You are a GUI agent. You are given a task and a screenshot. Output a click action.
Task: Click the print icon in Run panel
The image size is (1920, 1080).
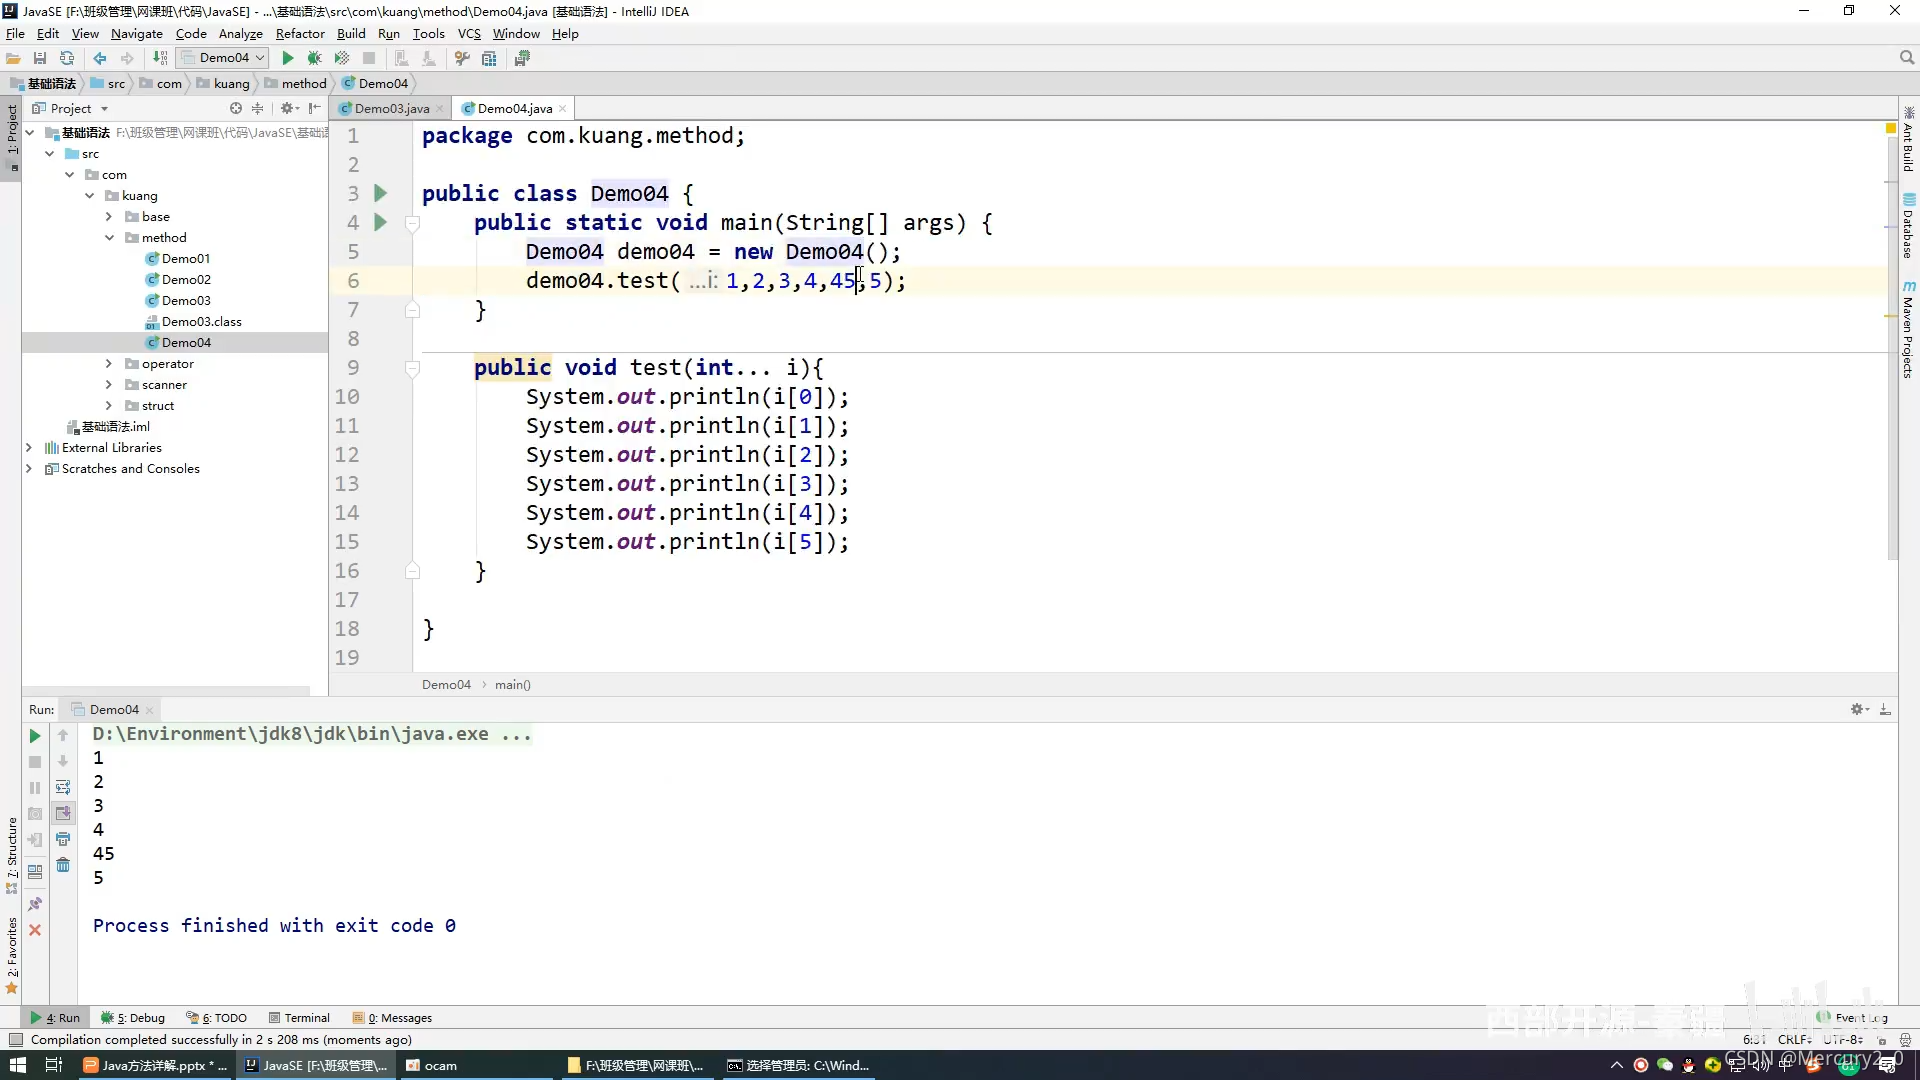pos(63,839)
